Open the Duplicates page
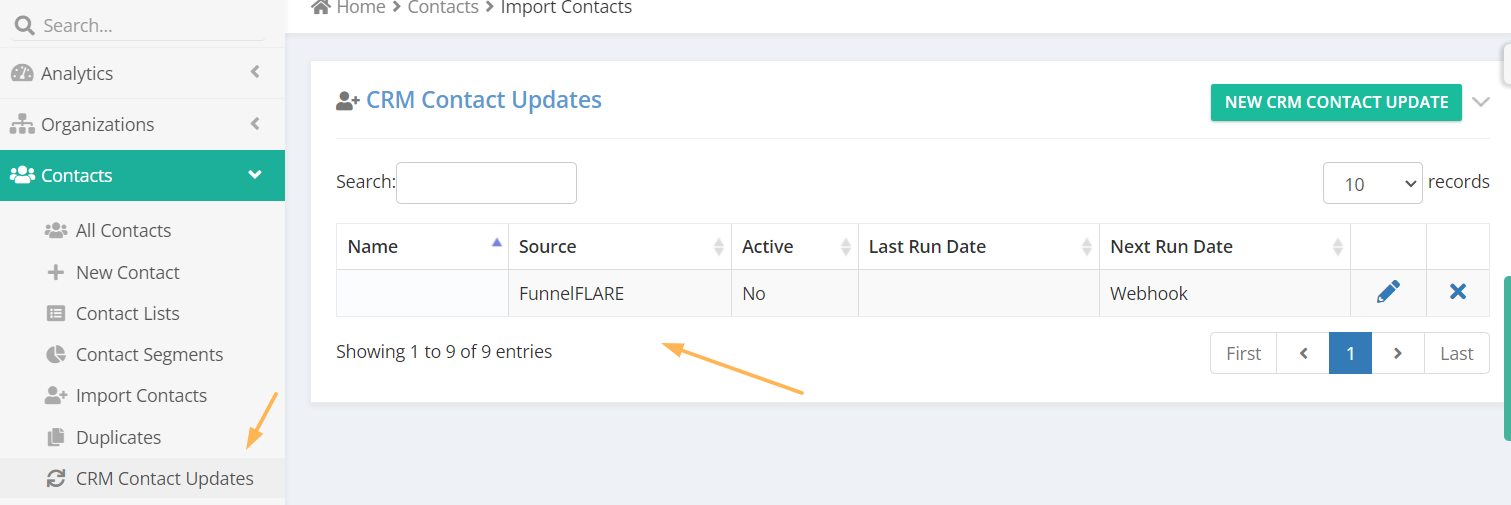 pyautogui.click(x=118, y=437)
